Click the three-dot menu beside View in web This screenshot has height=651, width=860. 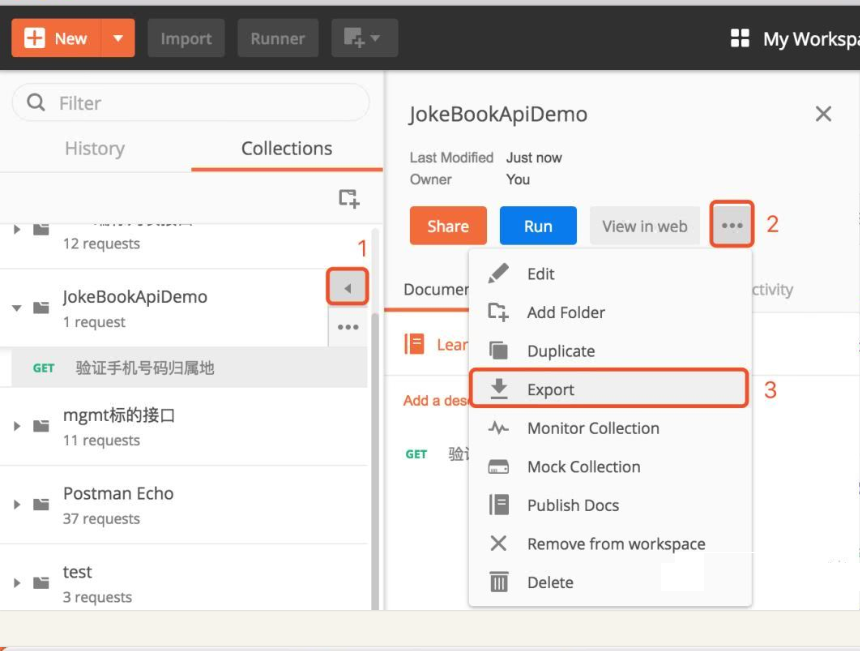point(732,226)
